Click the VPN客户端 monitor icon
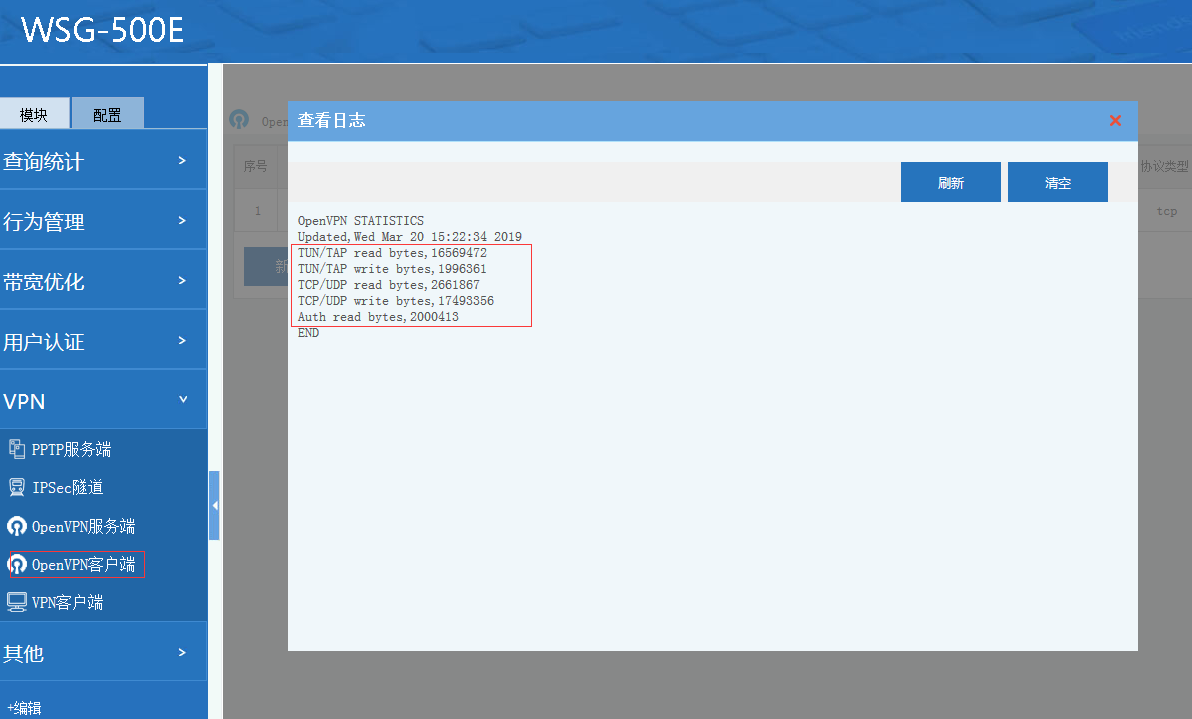The image size is (1192, 719). click(16, 602)
